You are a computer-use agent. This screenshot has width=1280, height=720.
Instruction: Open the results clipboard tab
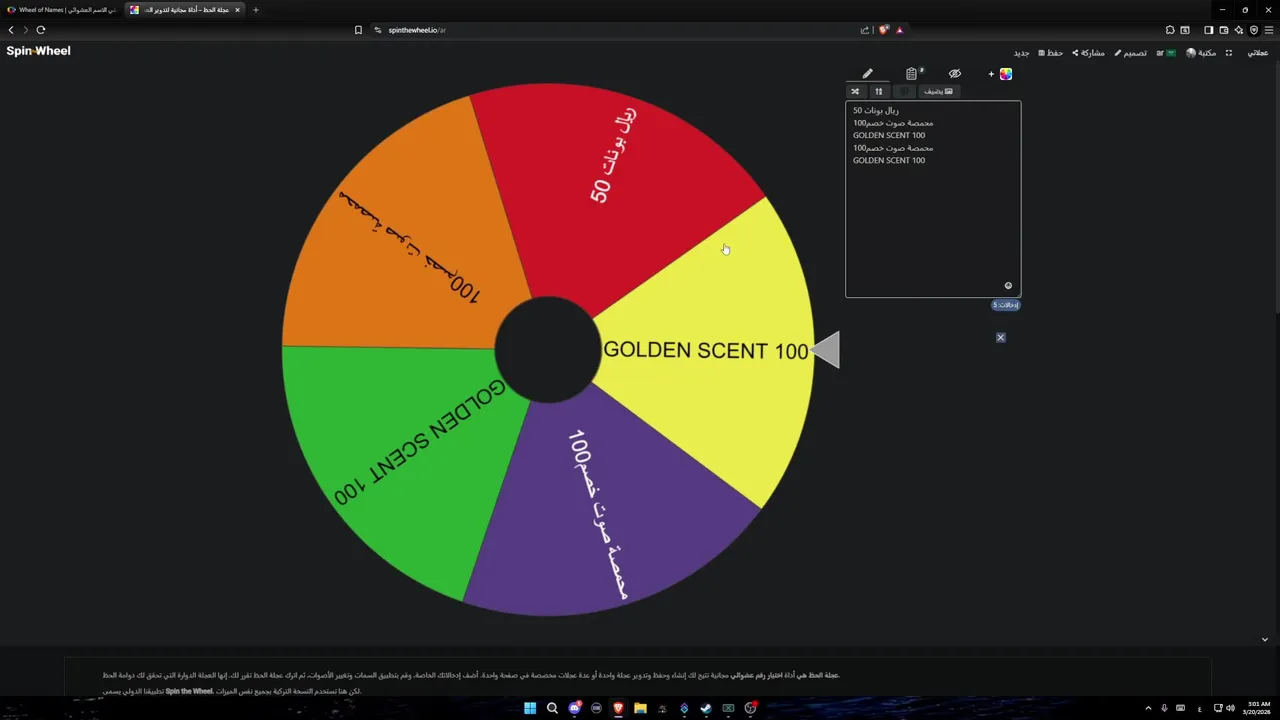[912, 74]
